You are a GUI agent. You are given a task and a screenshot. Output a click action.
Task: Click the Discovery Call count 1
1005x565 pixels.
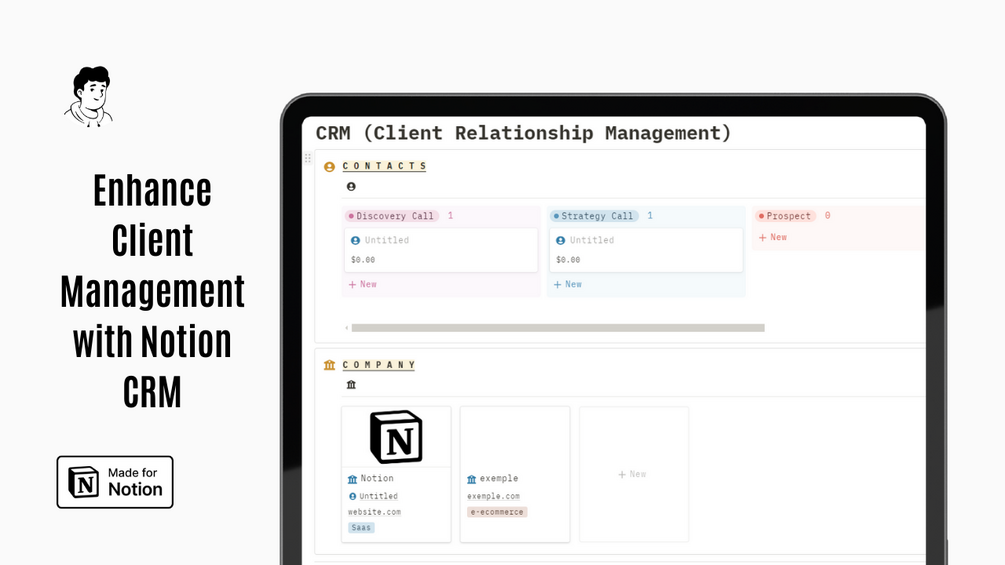[451, 216]
